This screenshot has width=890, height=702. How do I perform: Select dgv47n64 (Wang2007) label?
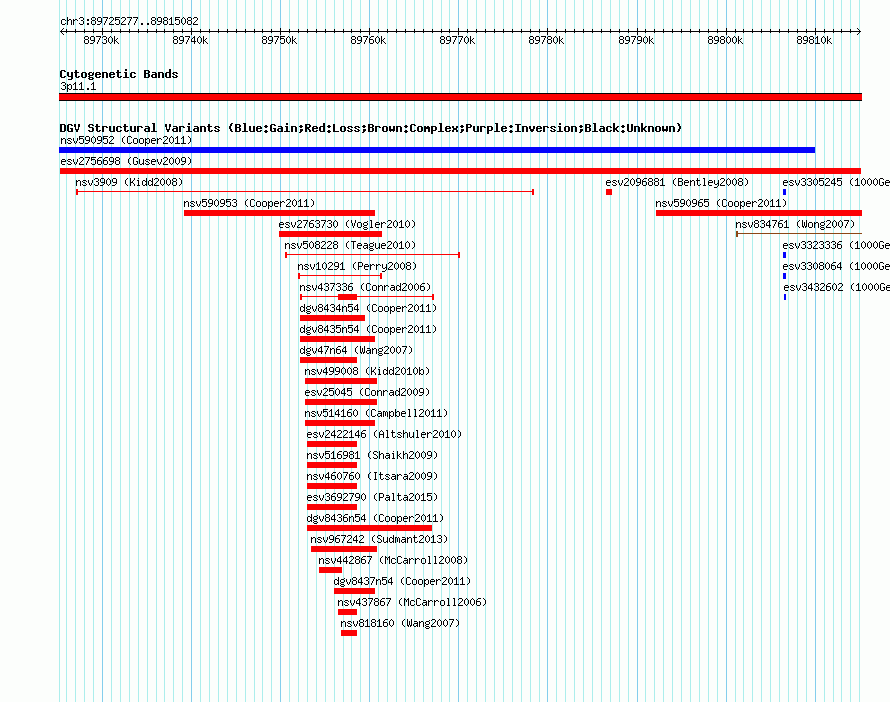[x=356, y=350]
